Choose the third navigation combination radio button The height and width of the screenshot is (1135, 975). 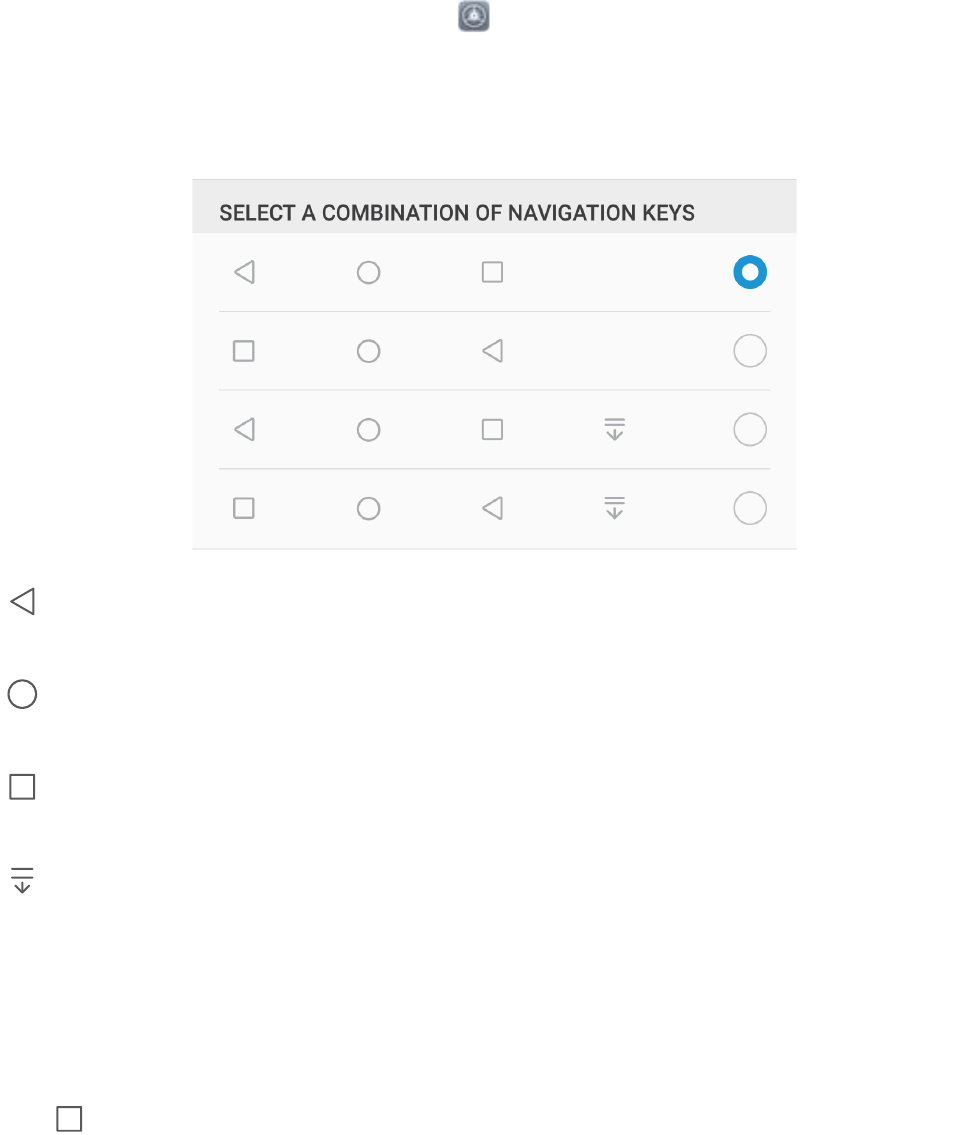coord(750,430)
